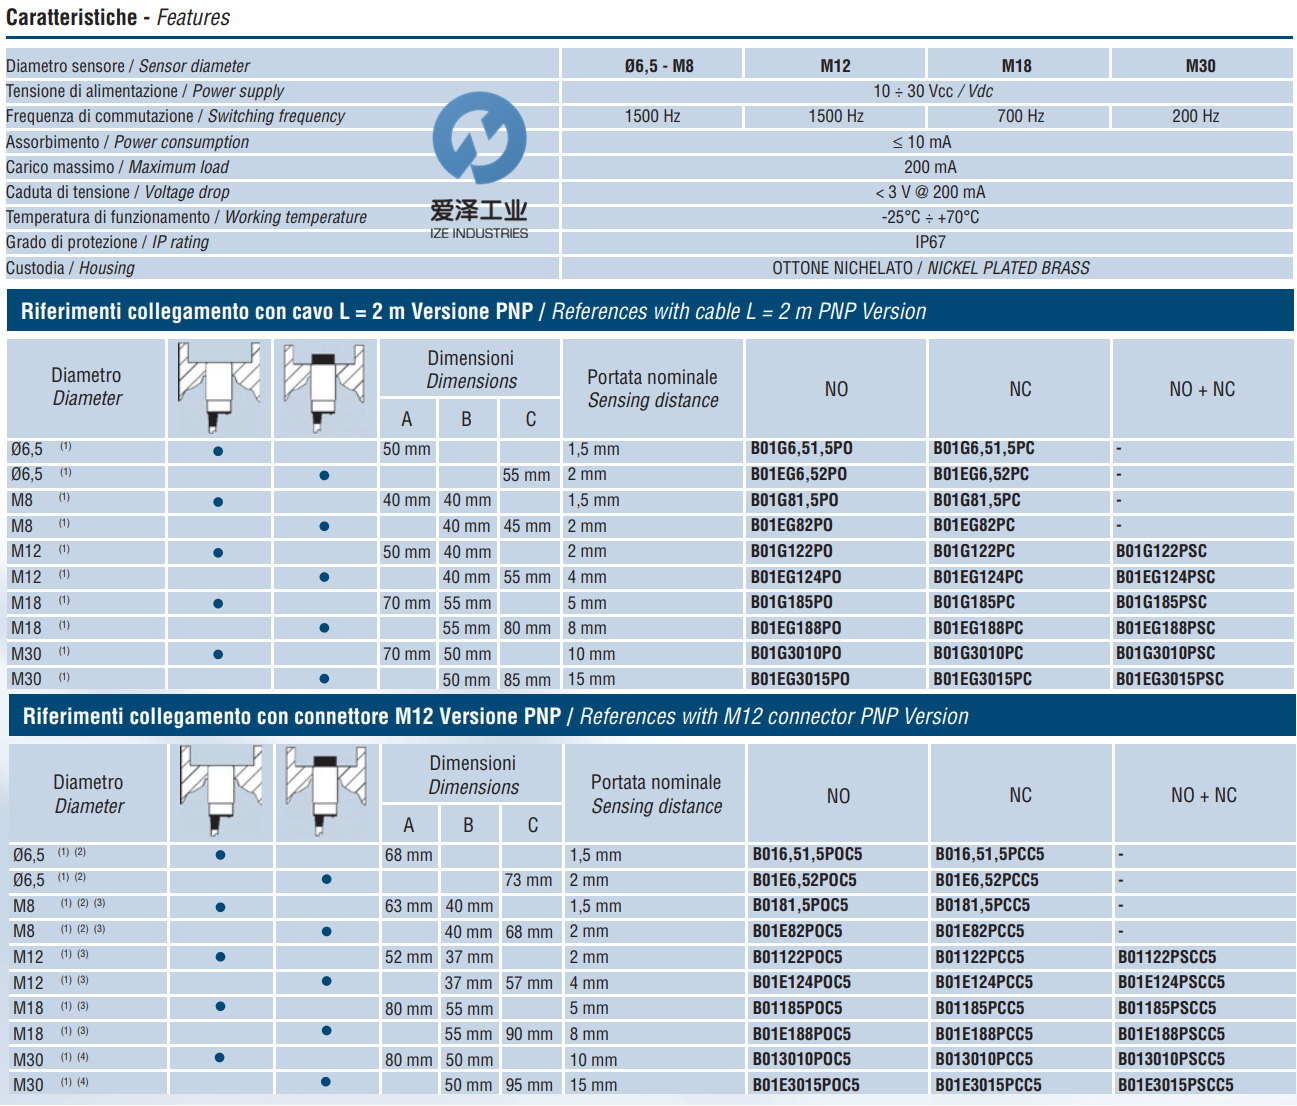The image size is (1297, 1106).
Task: Click part code B01E3015PSCC5
Action: coord(1175,1085)
